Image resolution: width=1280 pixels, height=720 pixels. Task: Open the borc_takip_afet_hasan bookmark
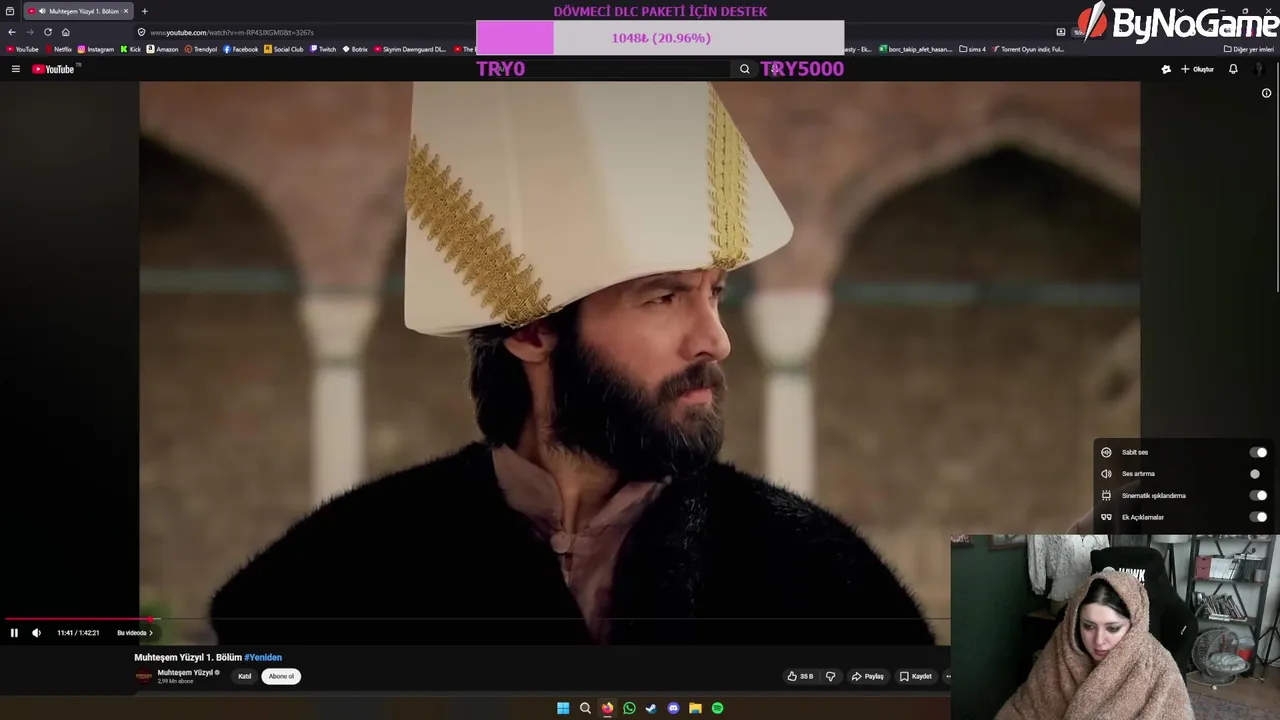(916, 49)
